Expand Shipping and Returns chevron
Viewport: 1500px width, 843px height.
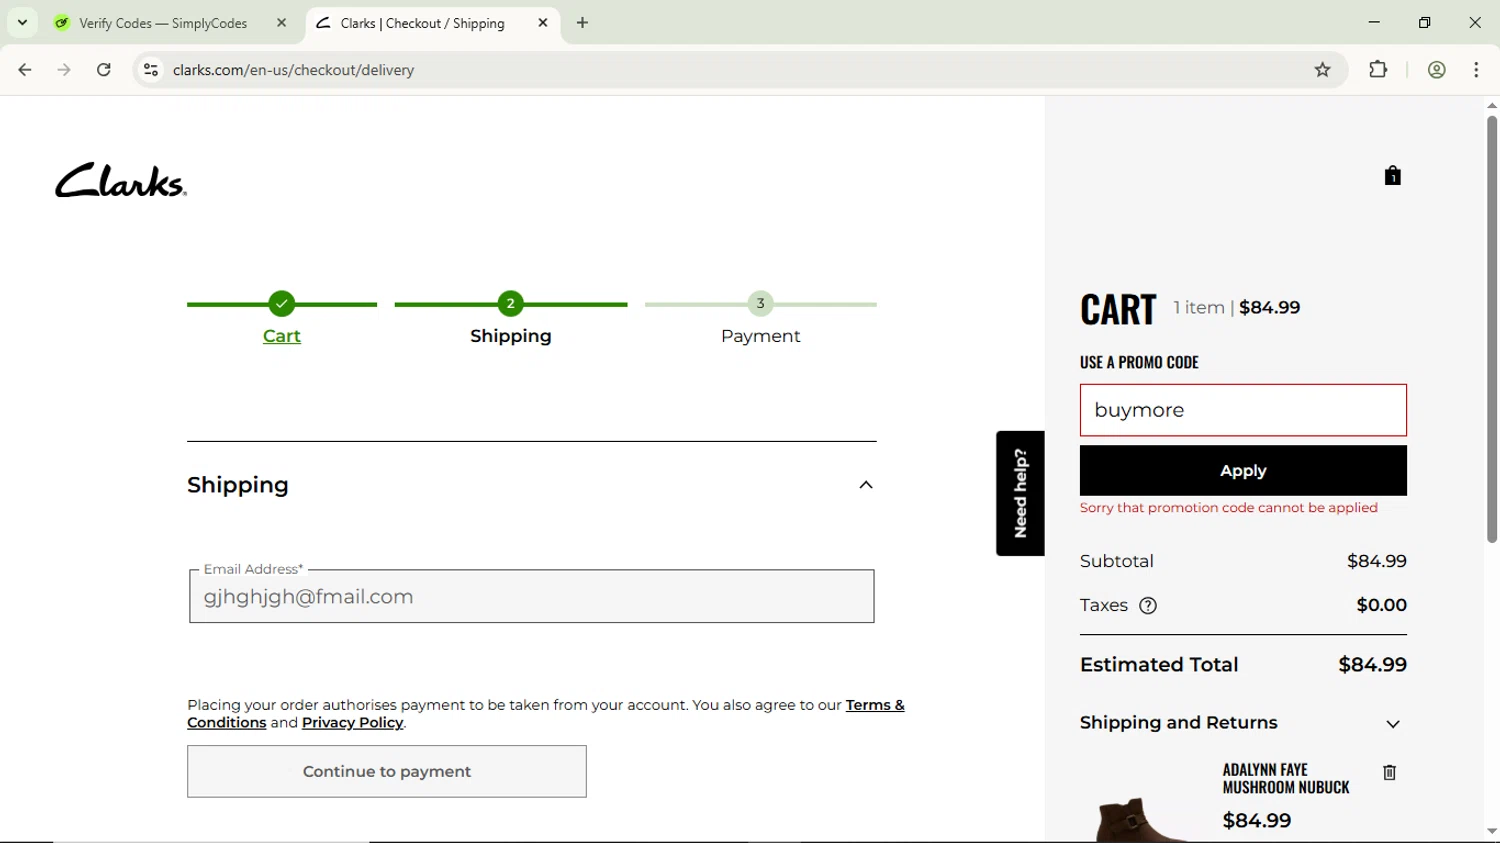1393,724
